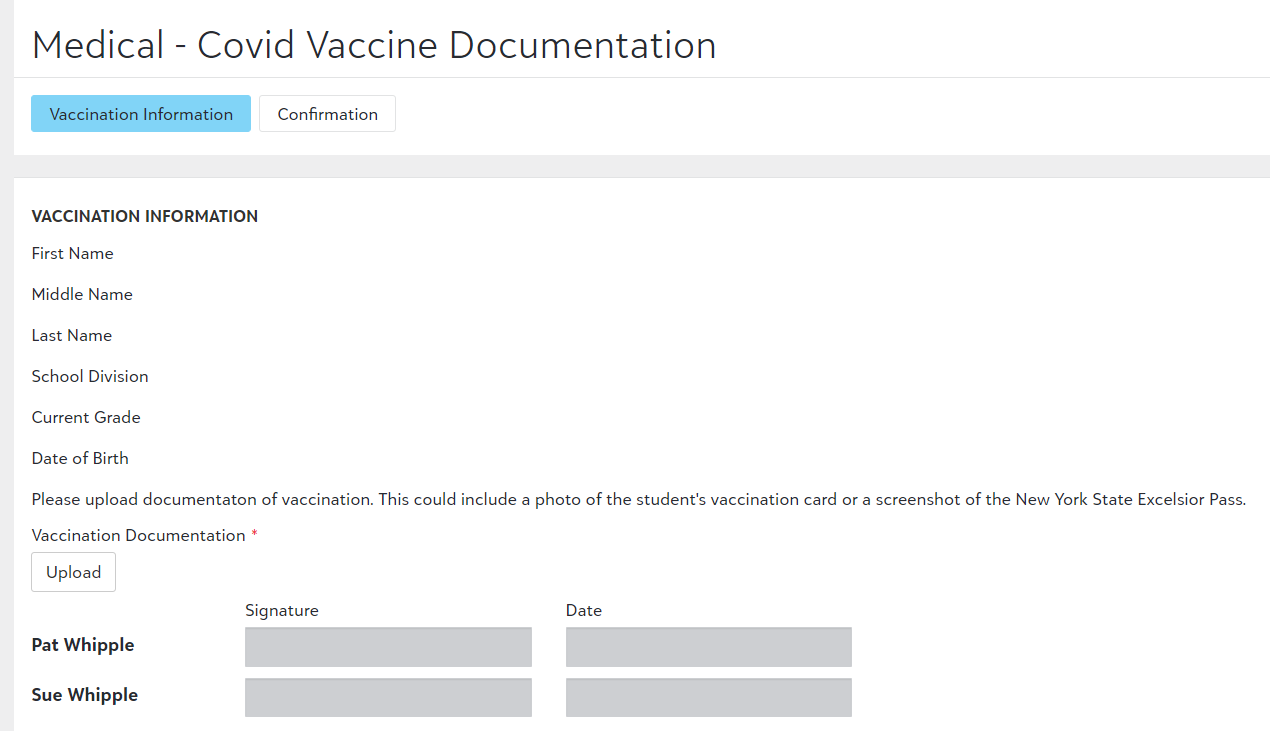Click the Vaccination Documentation required label
Screen dimensions: 1270x731
coord(139,535)
